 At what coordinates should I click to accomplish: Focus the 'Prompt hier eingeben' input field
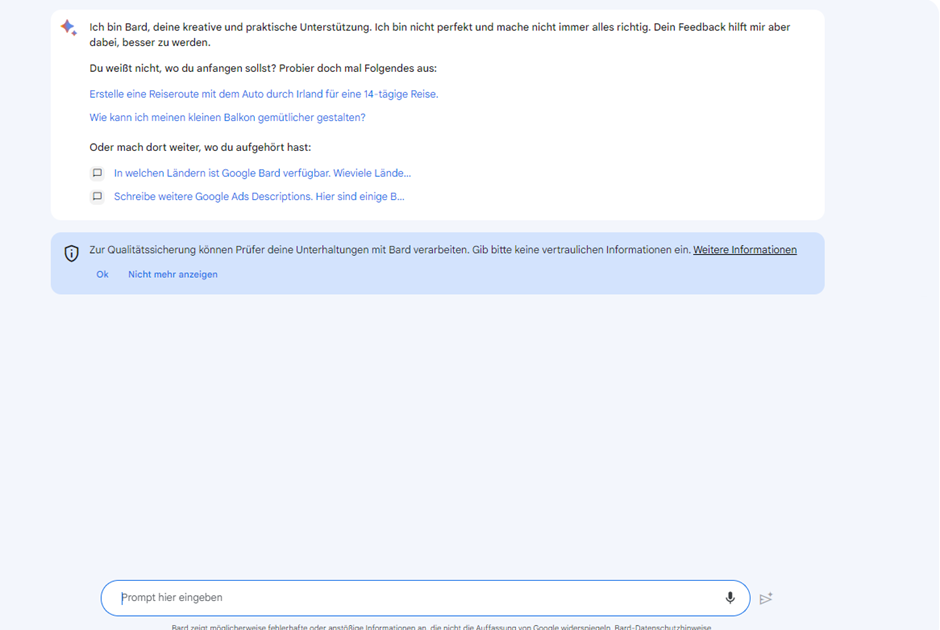[x=425, y=598]
